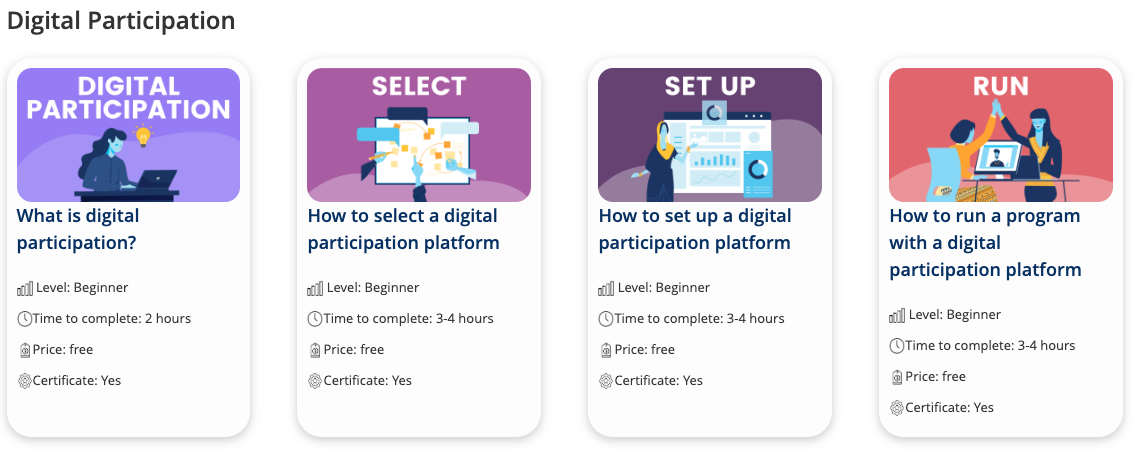Click the certificate badge icon in Select card
The width and height of the screenshot is (1136, 462).
[x=315, y=381]
